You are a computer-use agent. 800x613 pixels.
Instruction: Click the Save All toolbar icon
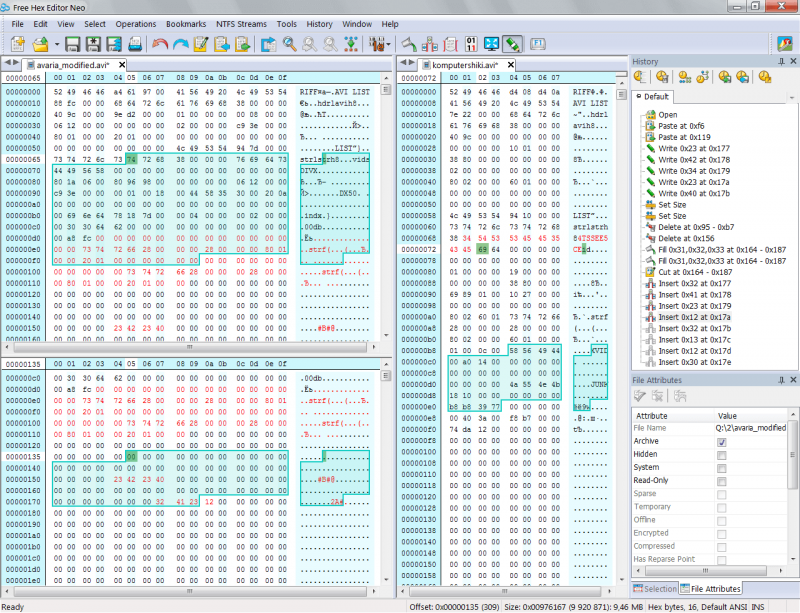[114, 44]
